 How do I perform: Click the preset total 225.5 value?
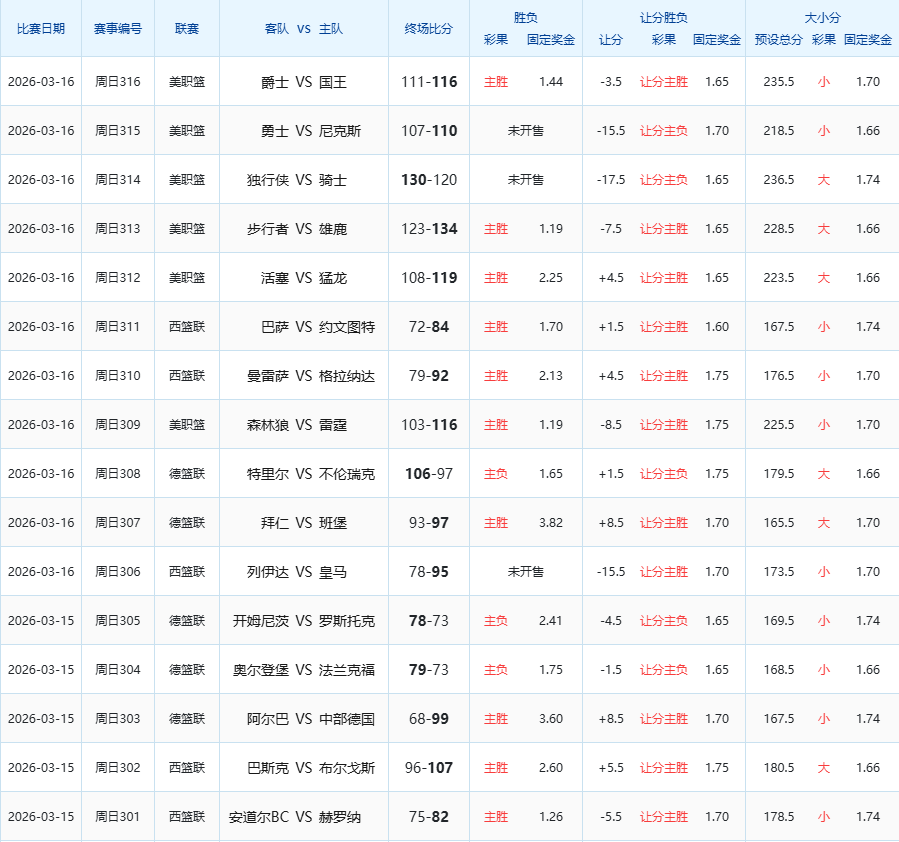[777, 425]
